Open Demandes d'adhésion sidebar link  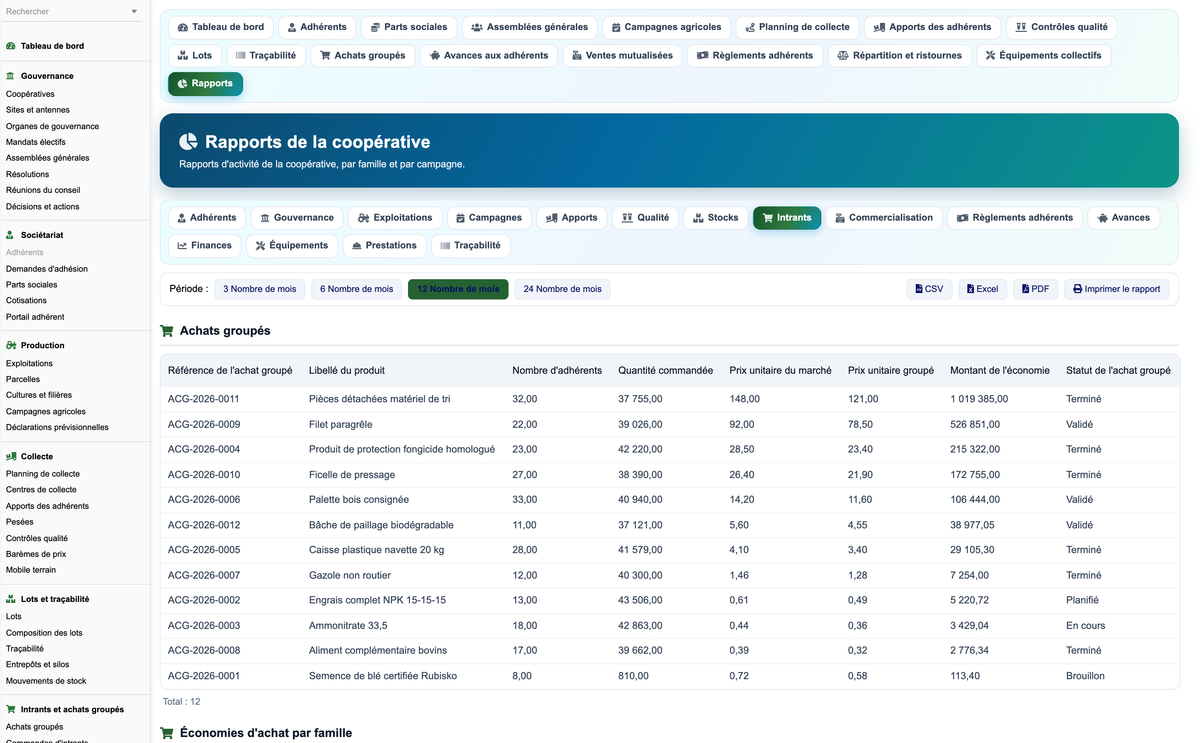click(47, 269)
